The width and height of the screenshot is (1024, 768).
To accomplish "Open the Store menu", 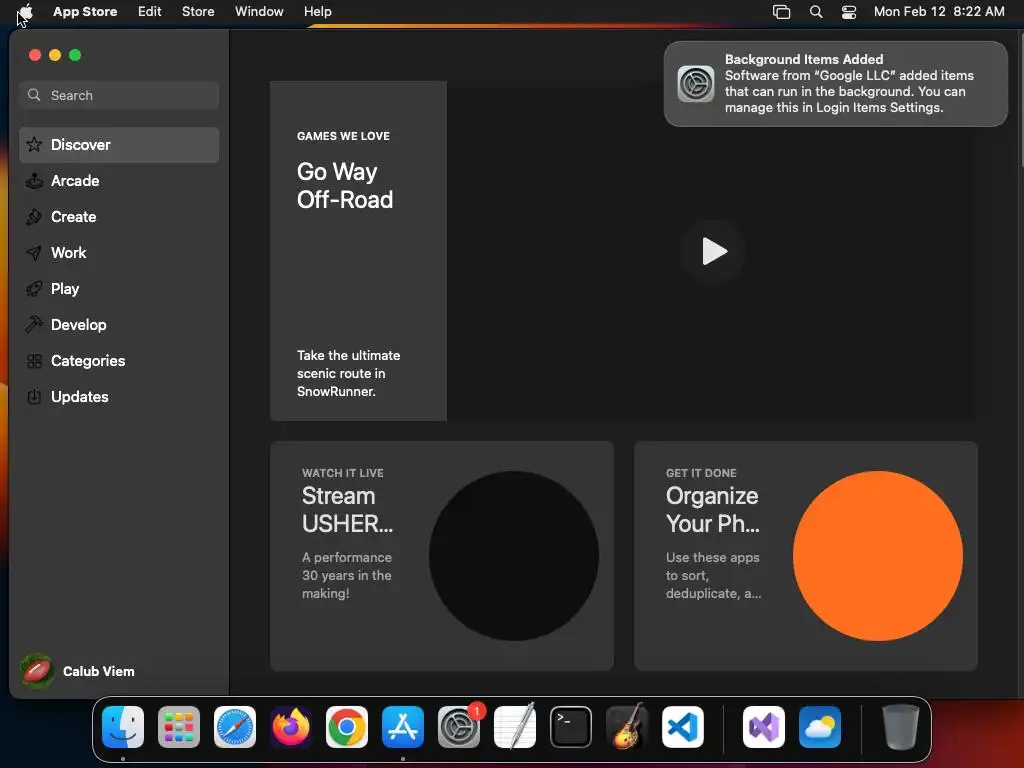I will point(198,12).
